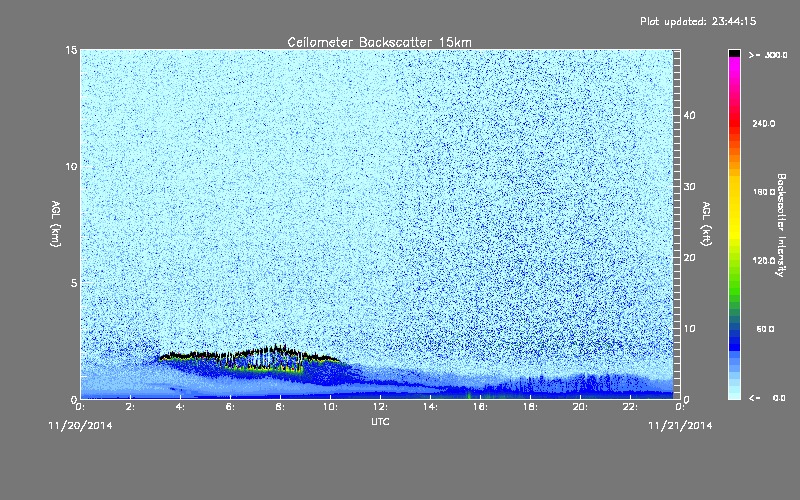Image resolution: width=800 pixels, height=500 pixels.
Task: Click the 15 km tick label
Action: pyautogui.click(x=71, y=50)
